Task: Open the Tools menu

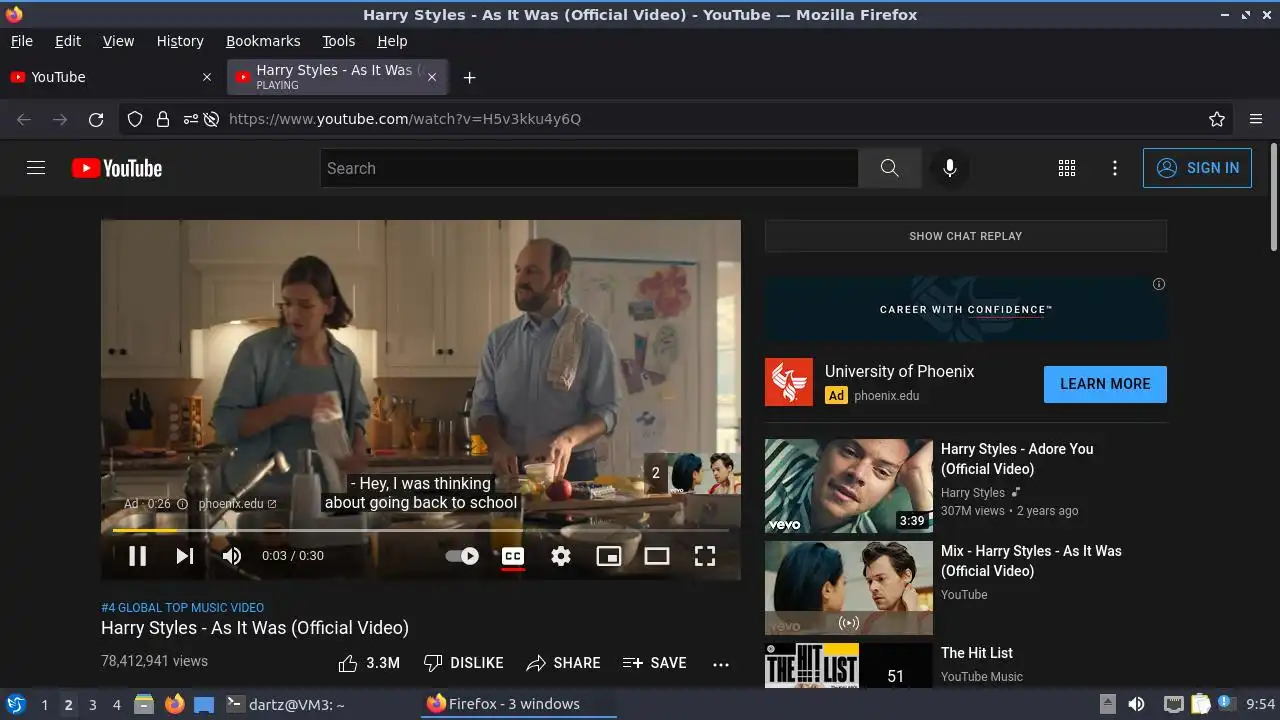Action: [x=338, y=41]
